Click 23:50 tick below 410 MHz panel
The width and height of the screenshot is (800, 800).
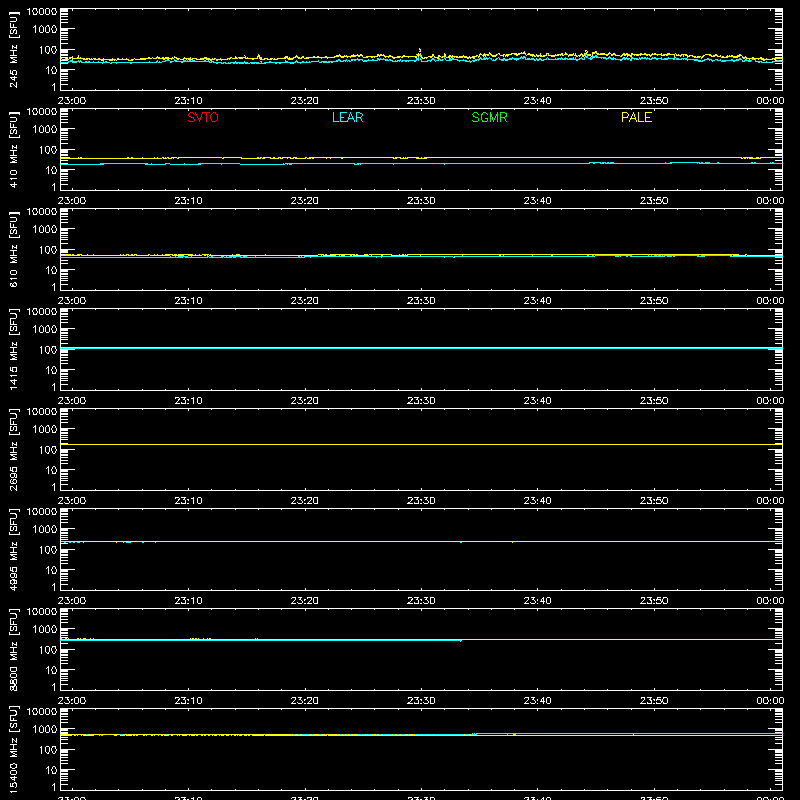(x=654, y=201)
